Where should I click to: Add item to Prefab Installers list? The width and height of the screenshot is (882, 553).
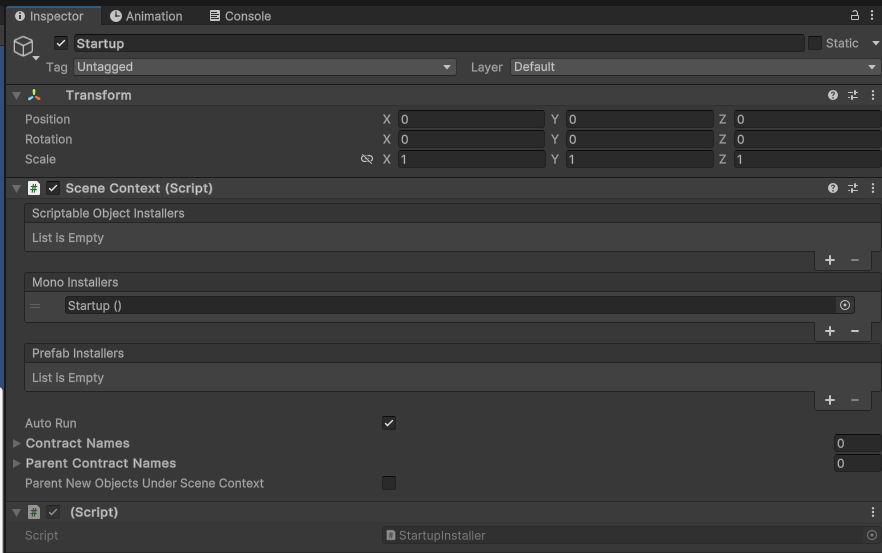click(x=830, y=400)
